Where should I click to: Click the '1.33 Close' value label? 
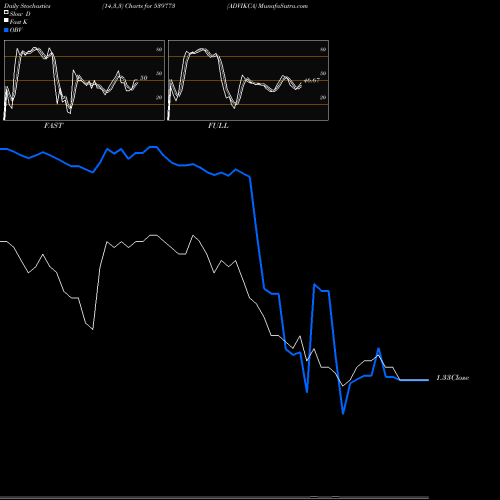(x=453, y=378)
